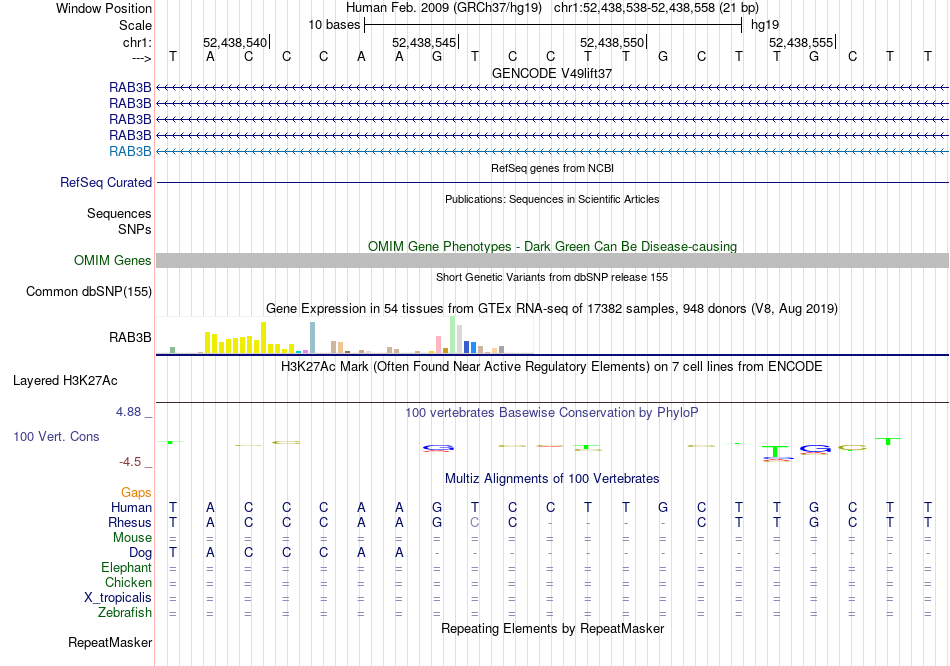Open the H3K27Ac Mark ENCODE track title

tap(552, 367)
